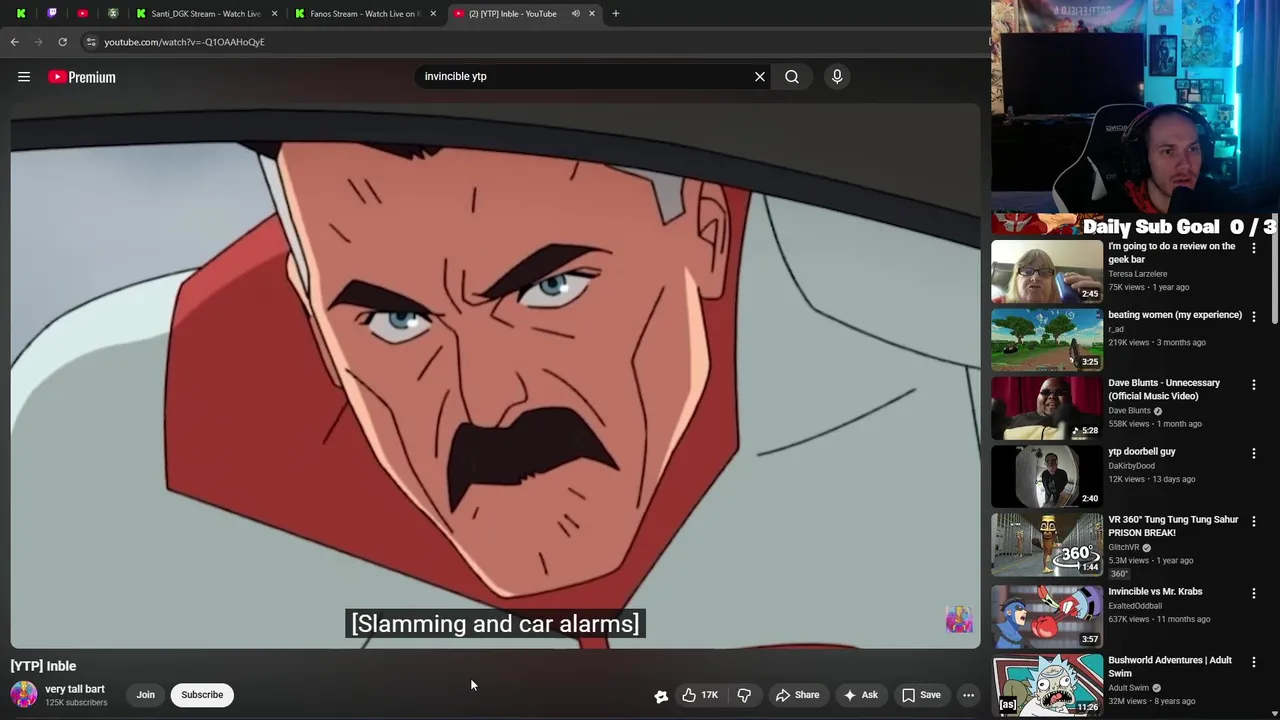Open Teresa Larzelere channel name
The width and height of the screenshot is (1280, 720).
[1138, 274]
